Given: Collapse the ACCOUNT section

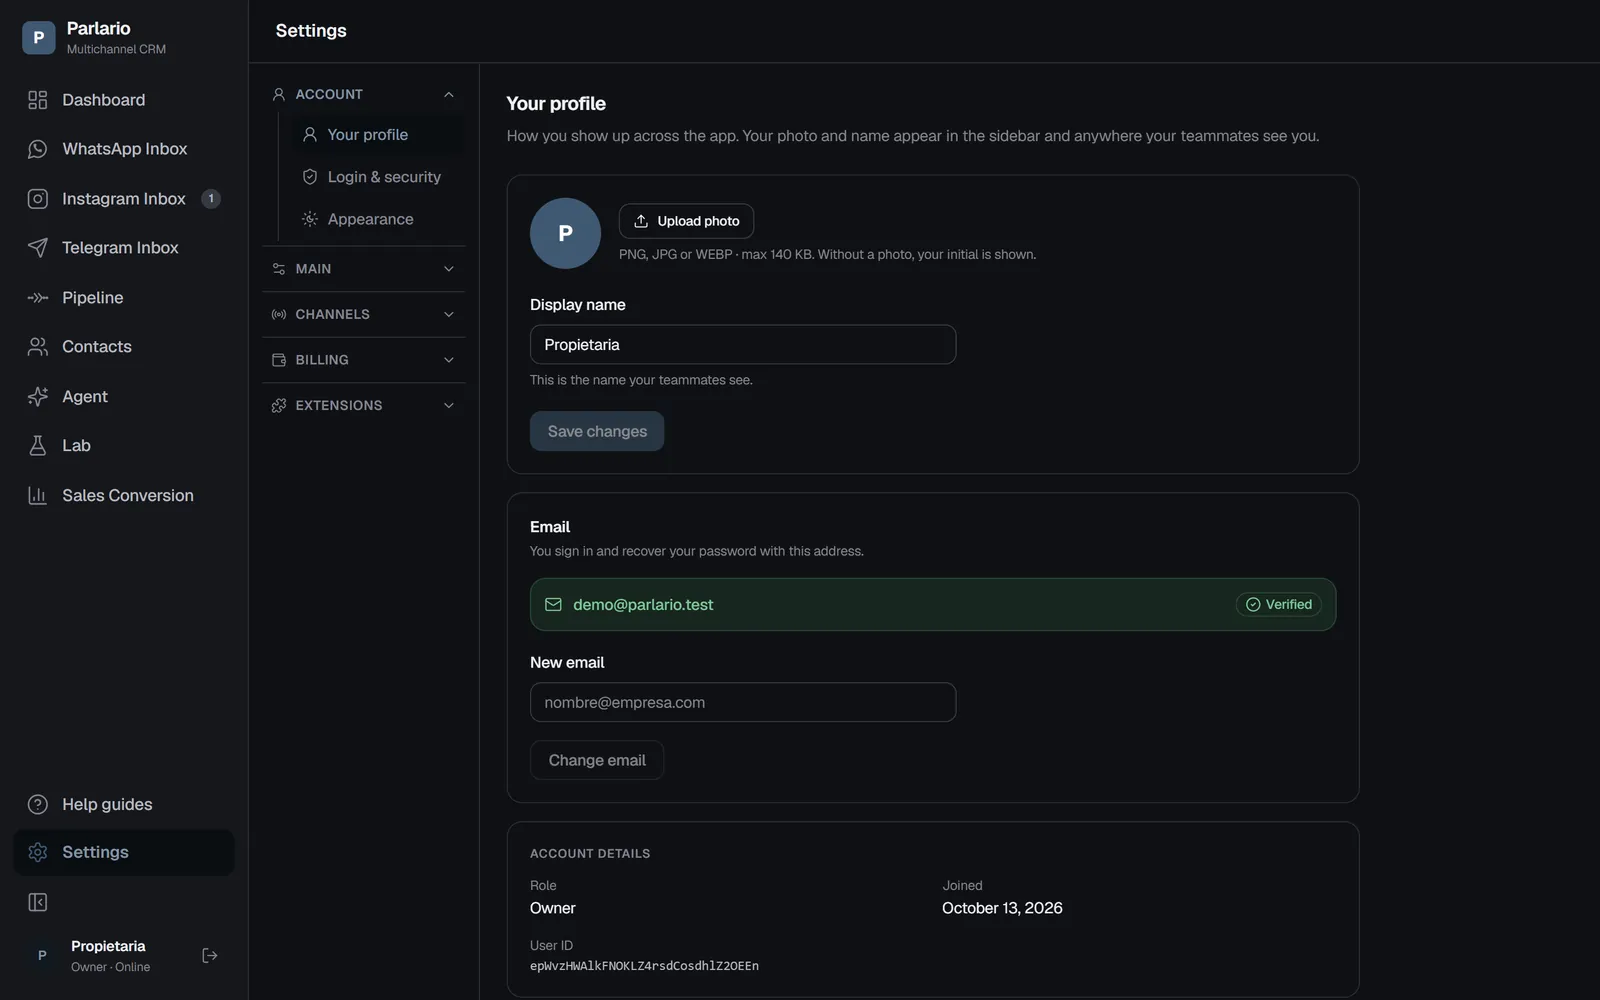Looking at the screenshot, I should [x=364, y=94].
